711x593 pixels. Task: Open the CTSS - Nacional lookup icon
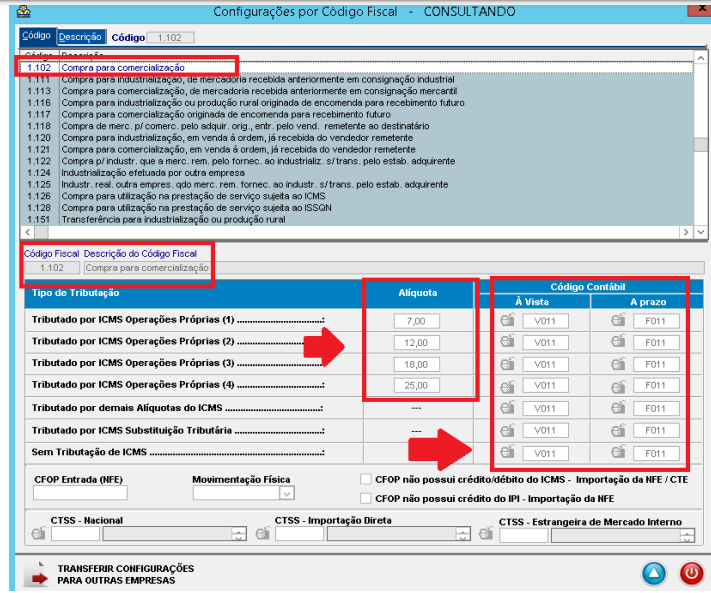(x=39, y=533)
